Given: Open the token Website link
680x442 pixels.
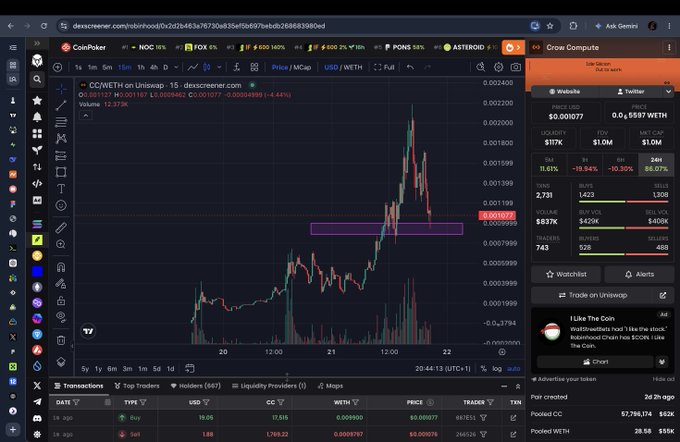Looking at the screenshot, I should [x=564, y=92].
